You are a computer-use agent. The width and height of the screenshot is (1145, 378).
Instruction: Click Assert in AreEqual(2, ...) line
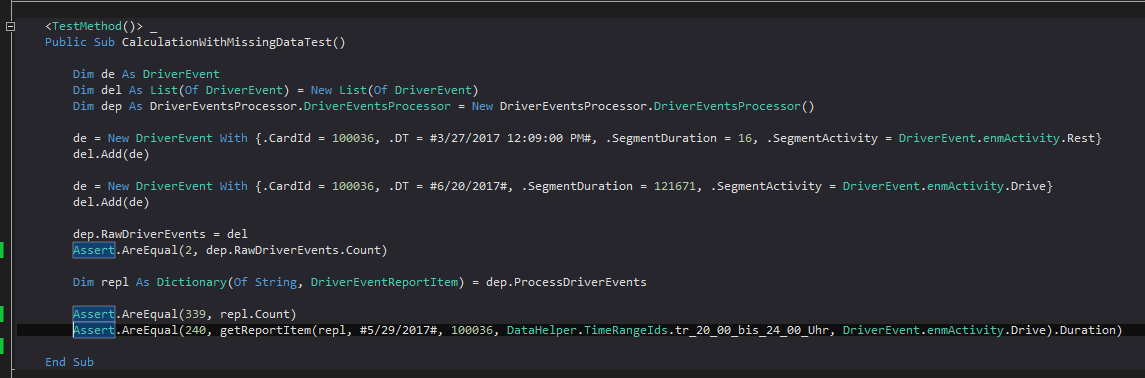[93, 250]
